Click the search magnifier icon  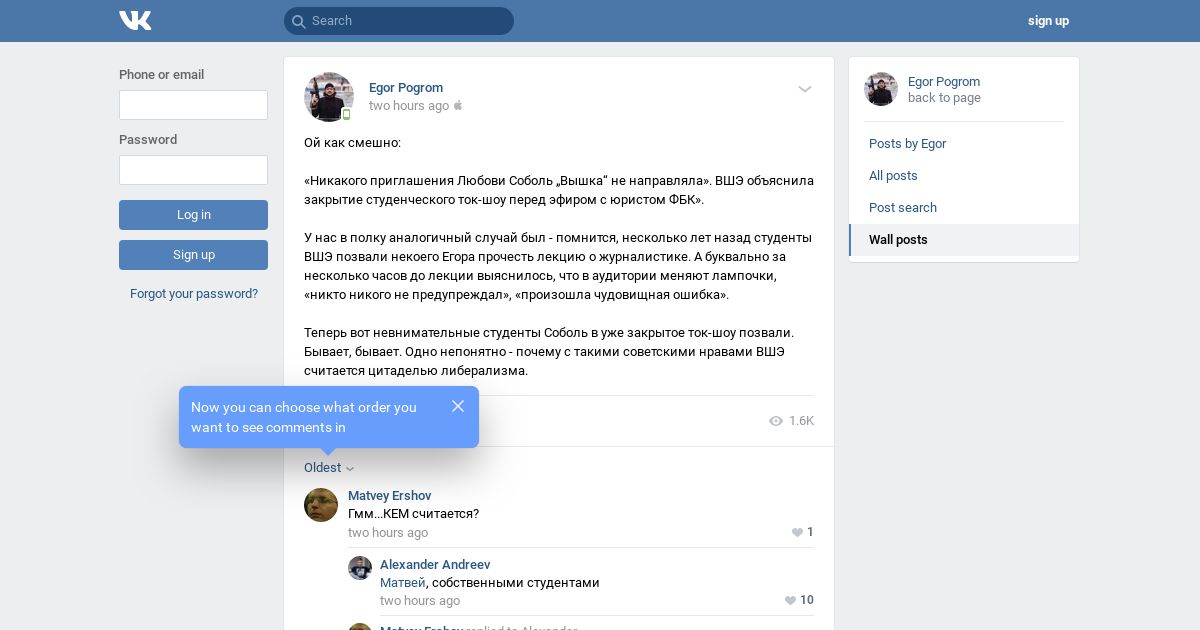[x=298, y=21]
